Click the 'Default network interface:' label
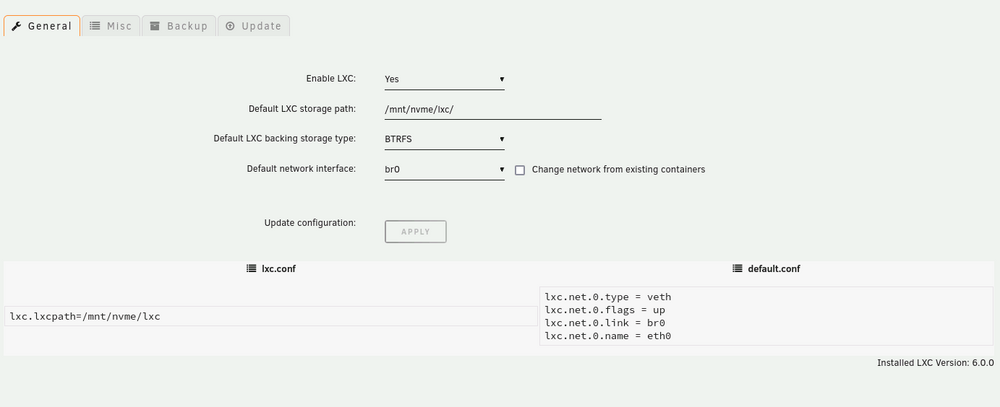1000x407 pixels. (x=301, y=169)
